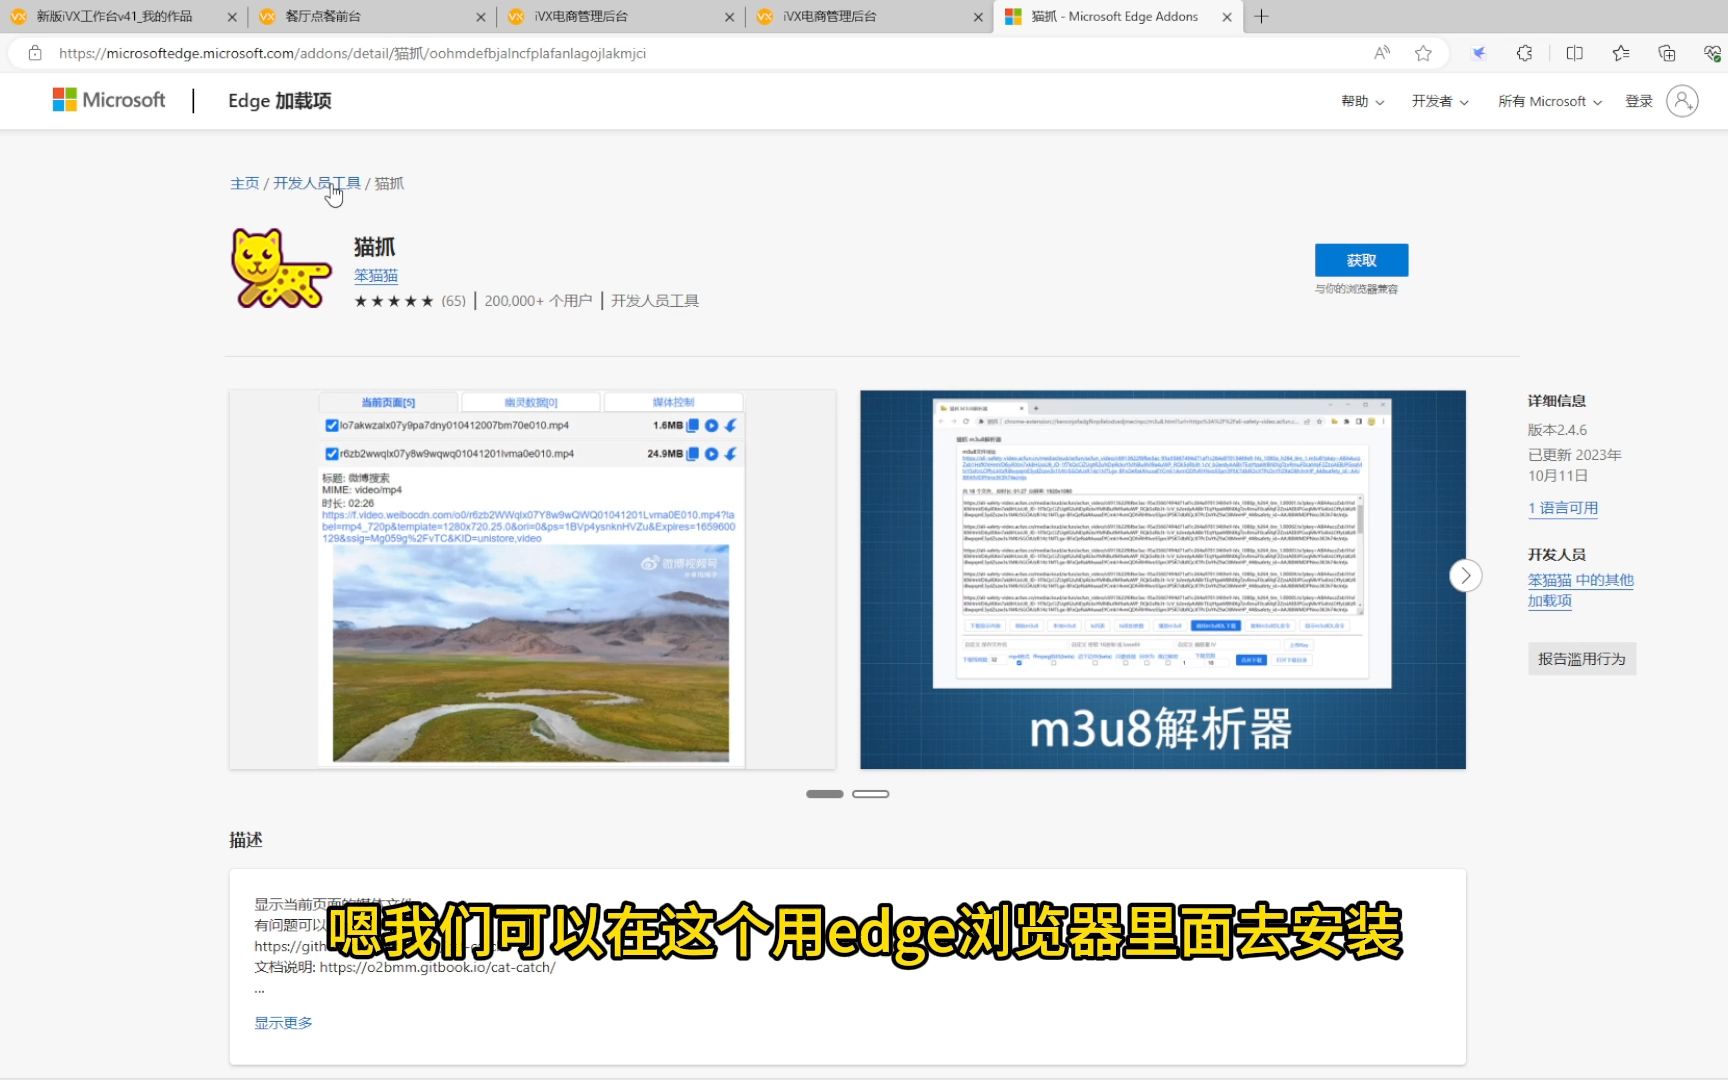Expand the 所有 Microsoft dropdown
The width and height of the screenshot is (1728, 1080).
(1549, 101)
